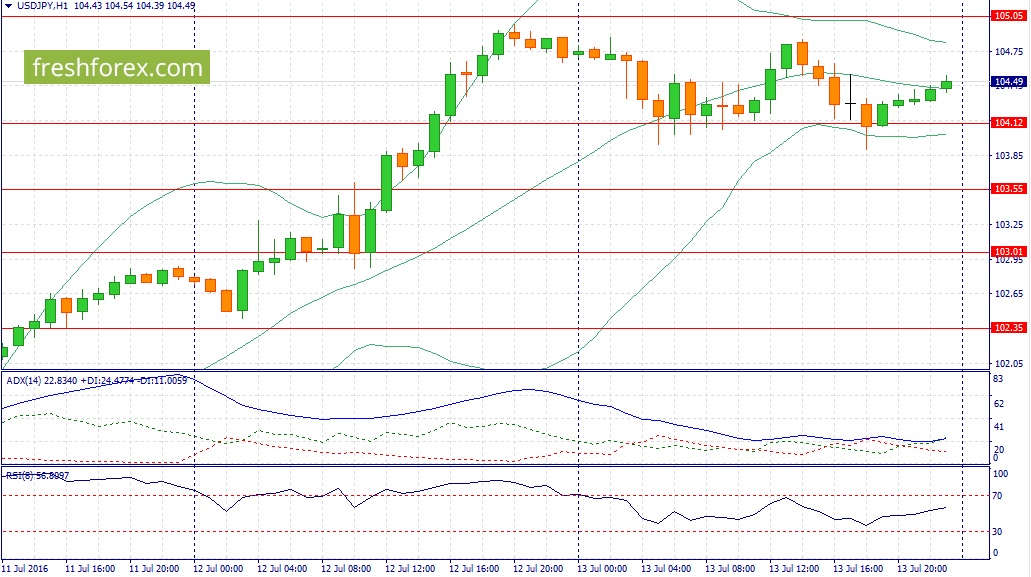The height and width of the screenshot is (577, 1031).
Task: Select the 12 Jul 00:00 time marker
Action: coord(218,568)
